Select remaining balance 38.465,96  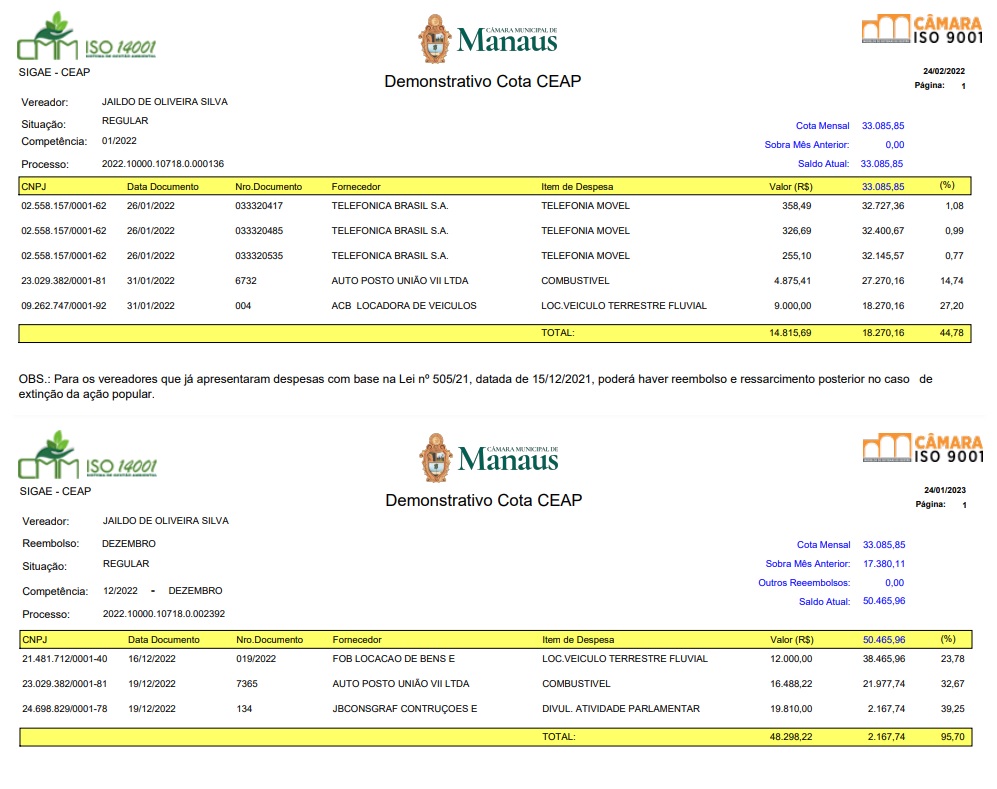click(x=884, y=659)
